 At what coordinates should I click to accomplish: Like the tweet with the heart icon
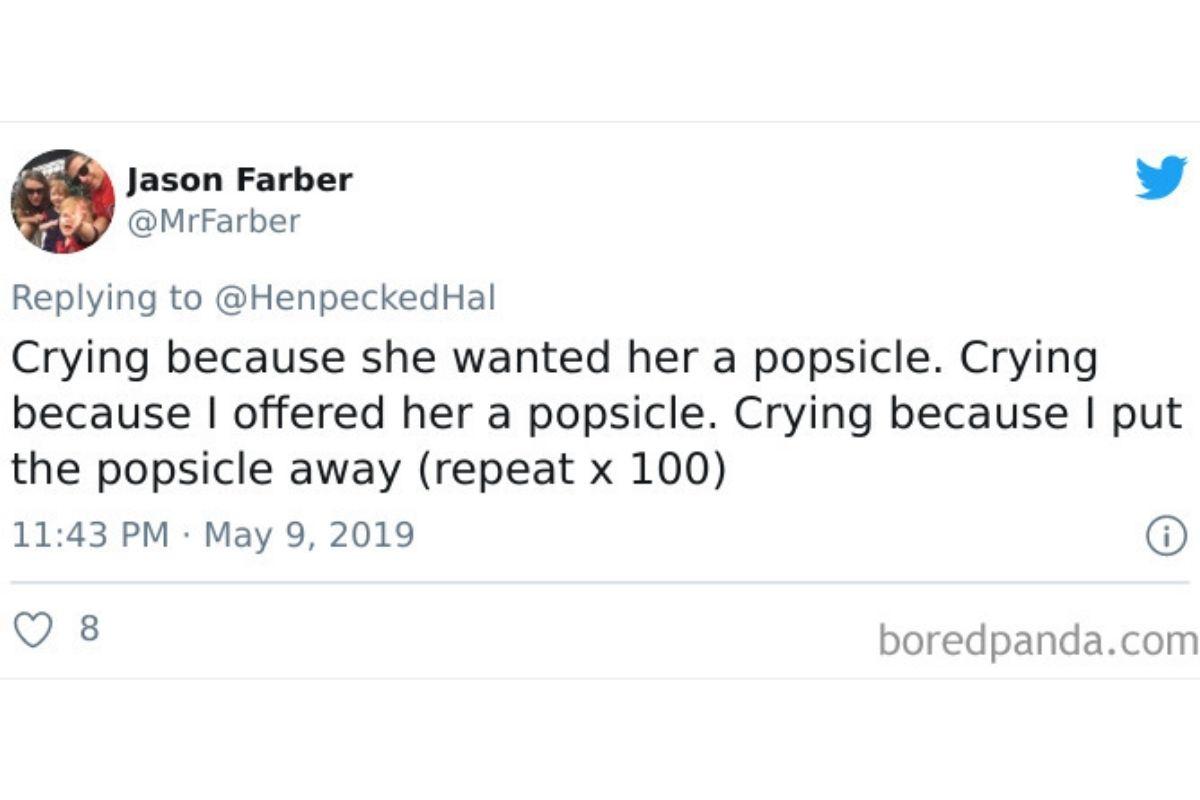[34, 629]
